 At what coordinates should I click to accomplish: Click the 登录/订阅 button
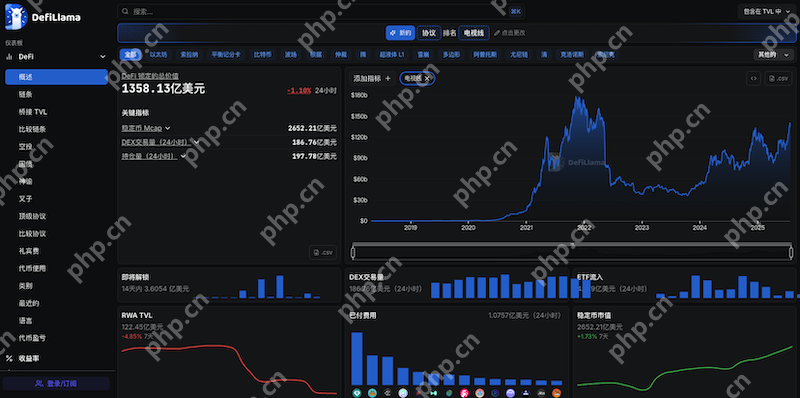tap(56, 383)
